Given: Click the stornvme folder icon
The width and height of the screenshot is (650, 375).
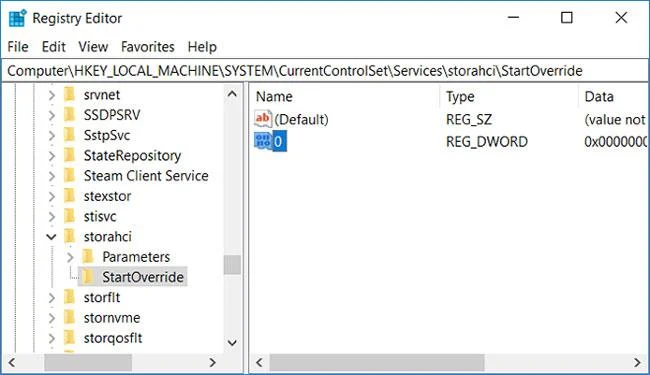Looking at the screenshot, I should (x=70, y=317).
